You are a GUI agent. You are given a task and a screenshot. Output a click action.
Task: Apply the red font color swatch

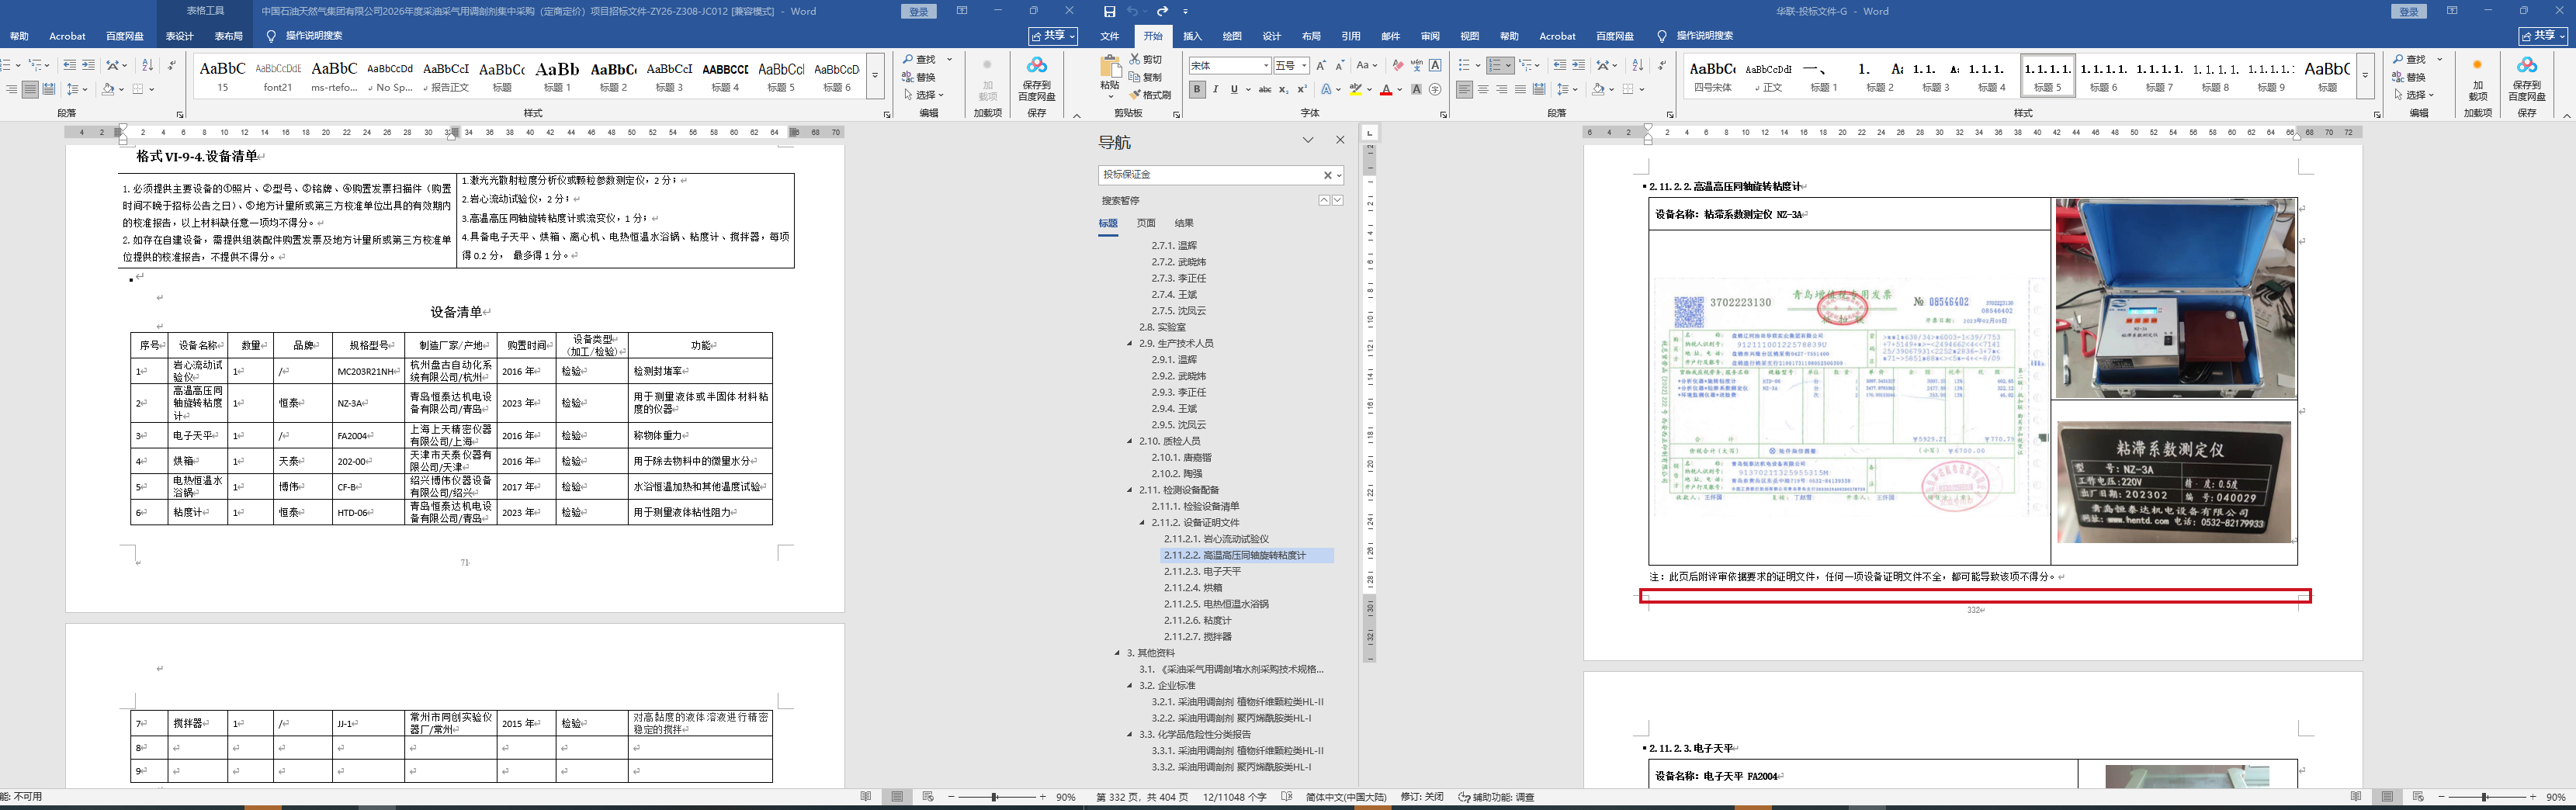[1385, 90]
